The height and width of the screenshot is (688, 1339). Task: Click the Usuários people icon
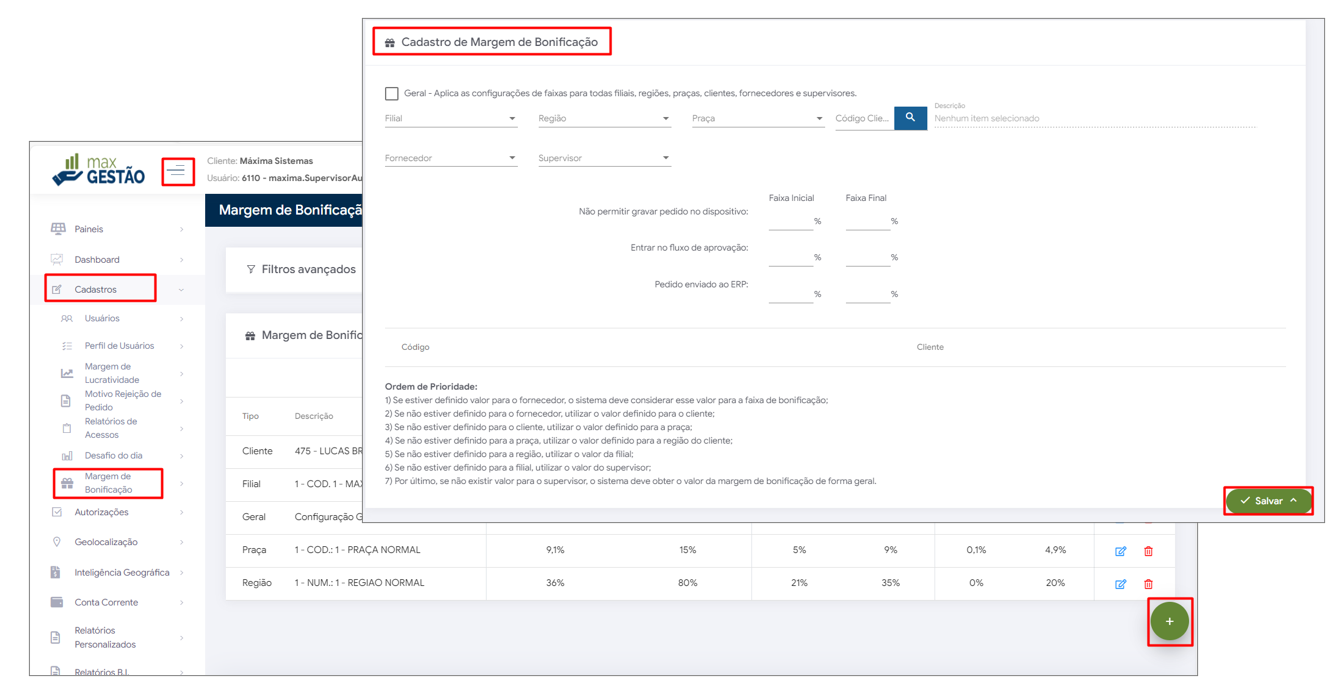67,319
